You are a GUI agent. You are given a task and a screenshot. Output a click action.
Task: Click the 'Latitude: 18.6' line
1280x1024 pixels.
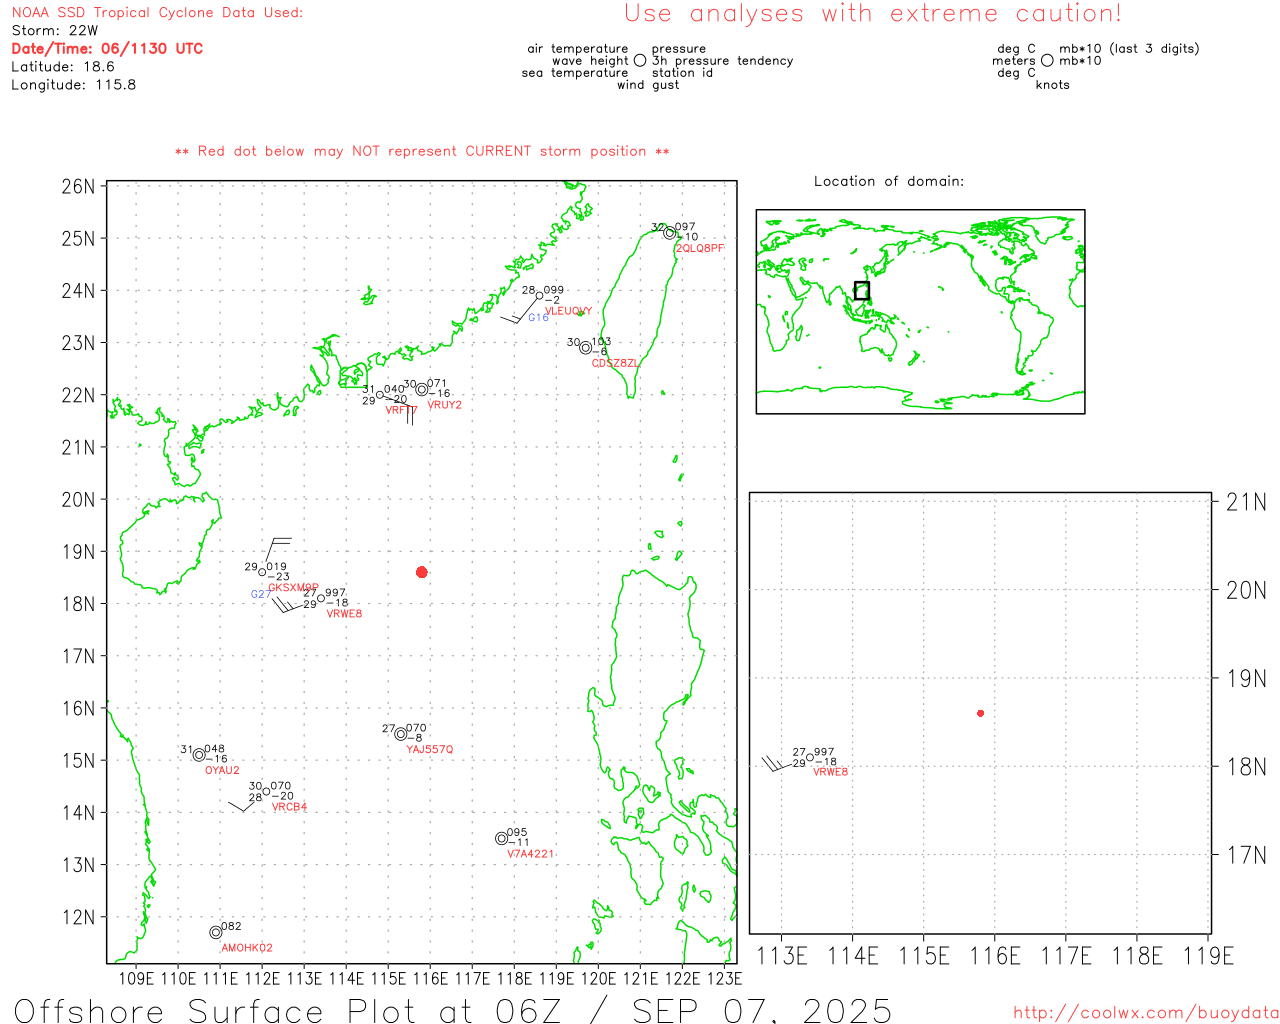(63, 67)
